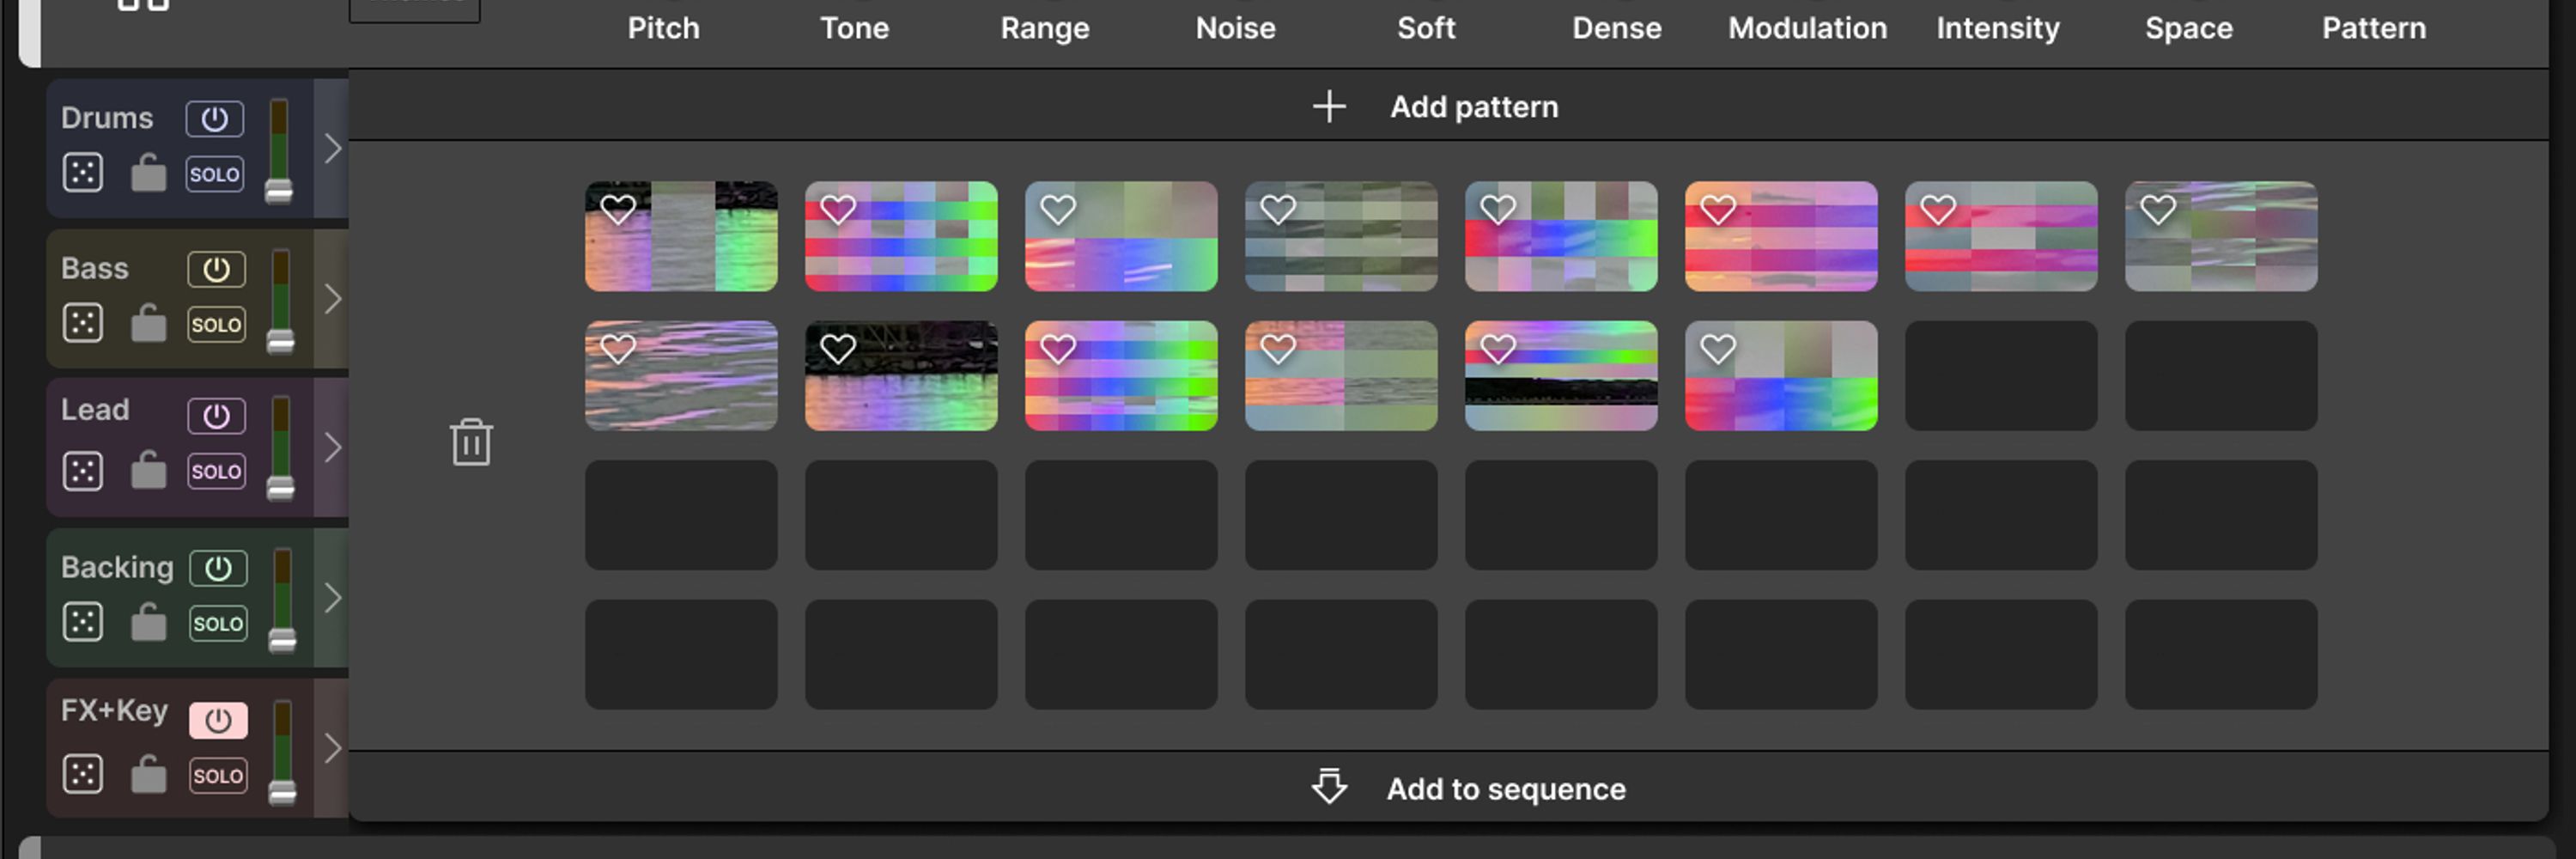Solo the Backing track
The image size is (2576, 859).
pyautogui.click(x=218, y=623)
